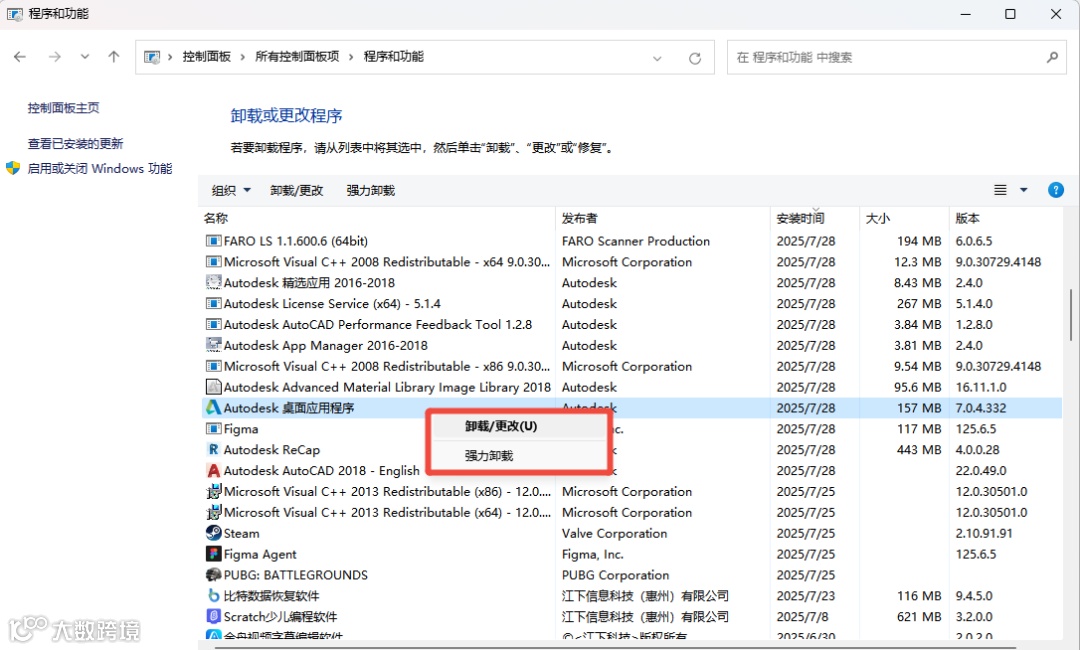
Task: Click the Autodesk License Service icon
Action: [214, 304]
